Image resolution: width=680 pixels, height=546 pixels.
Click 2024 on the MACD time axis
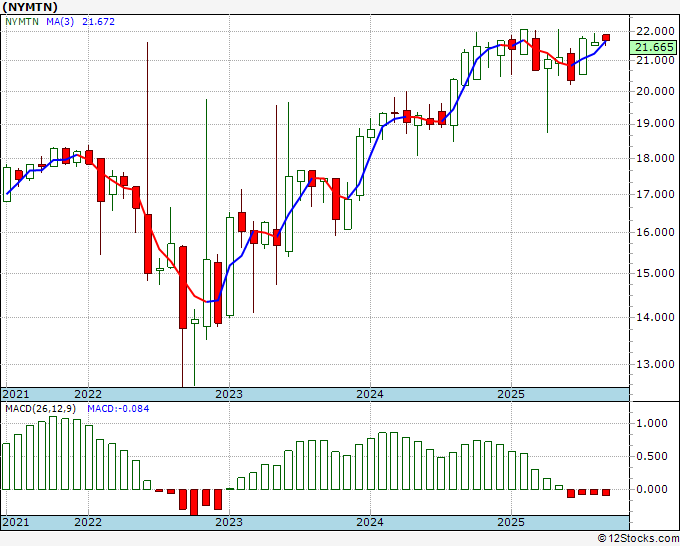(370, 522)
